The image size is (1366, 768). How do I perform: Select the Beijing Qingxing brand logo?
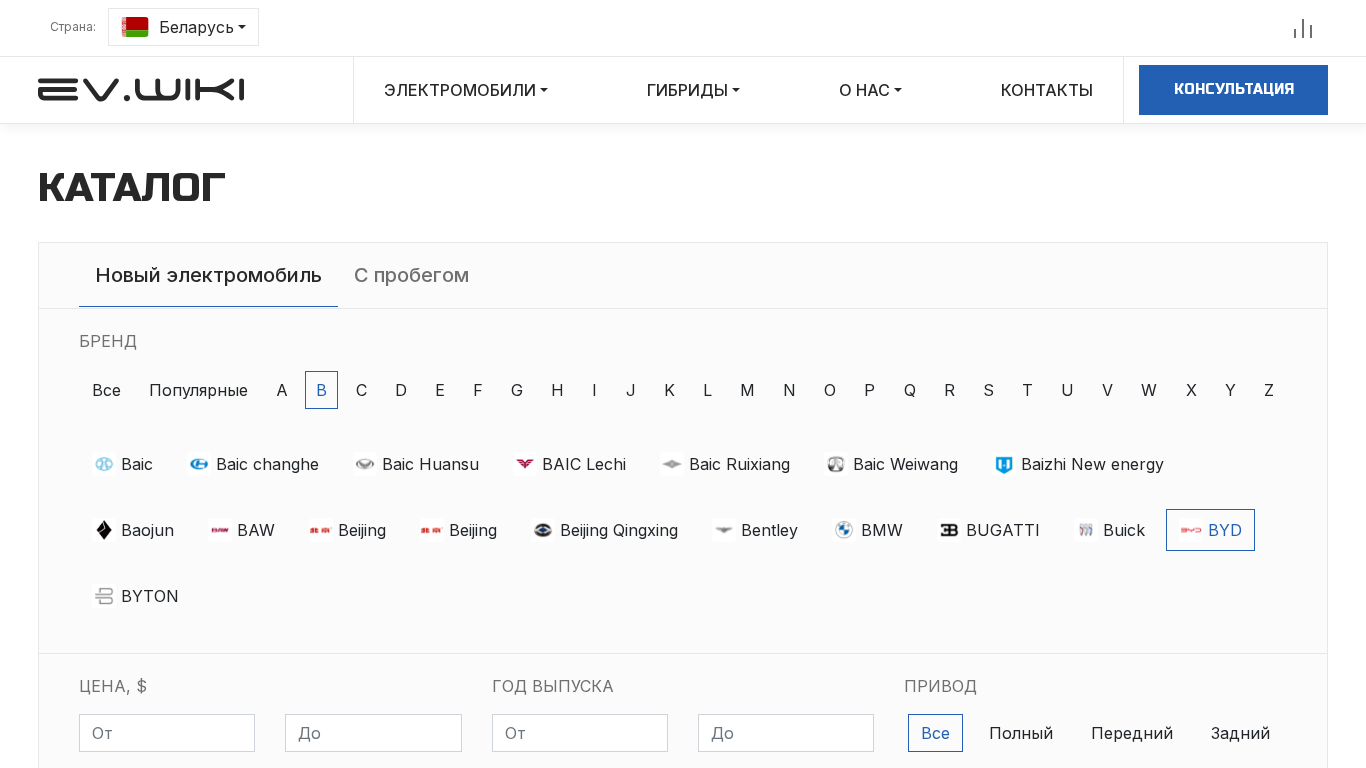(x=543, y=530)
